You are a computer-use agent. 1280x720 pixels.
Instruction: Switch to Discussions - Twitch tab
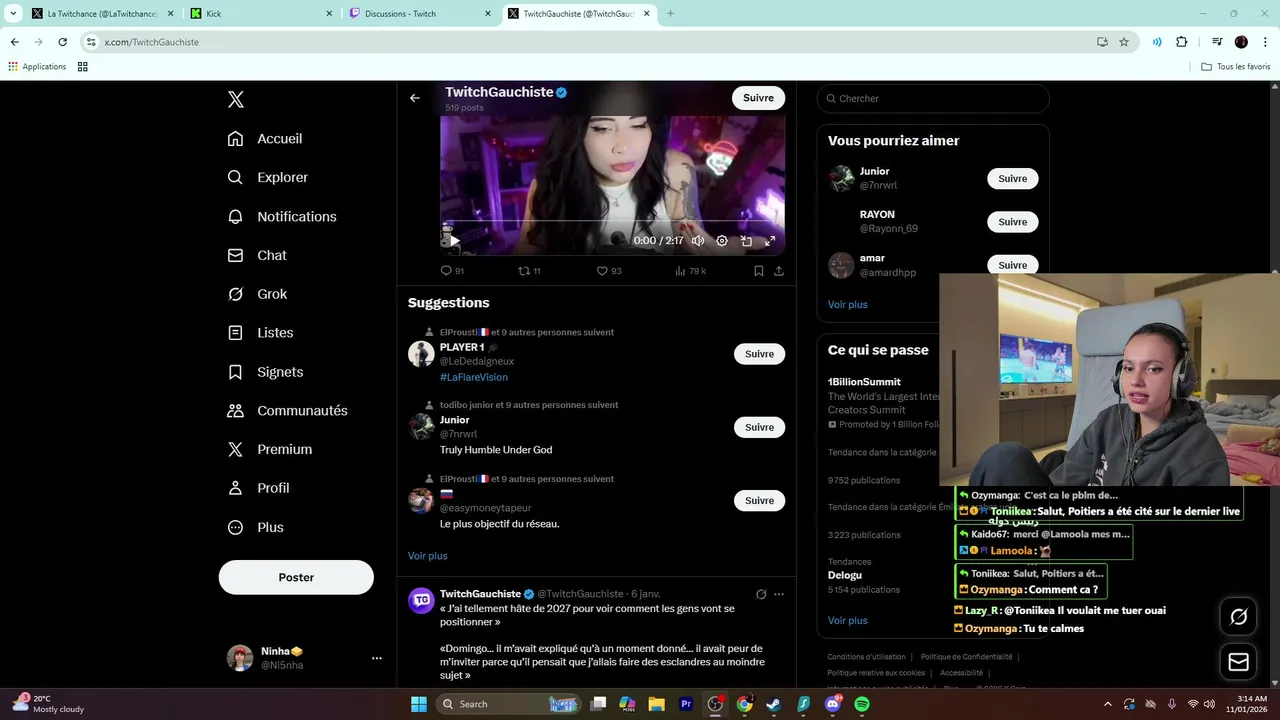pos(420,14)
